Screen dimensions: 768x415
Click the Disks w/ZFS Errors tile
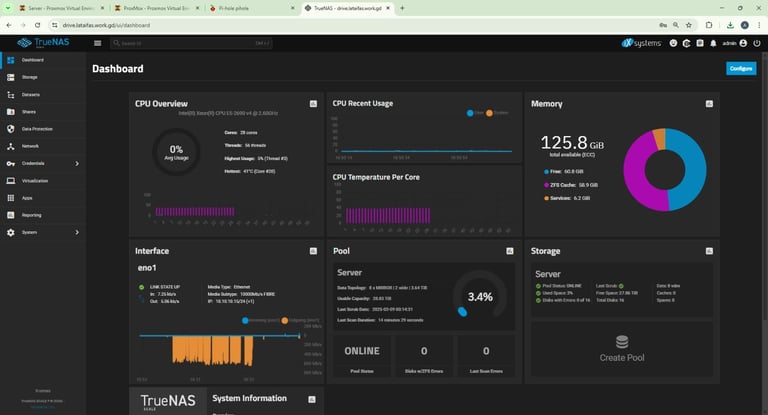click(424, 356)
